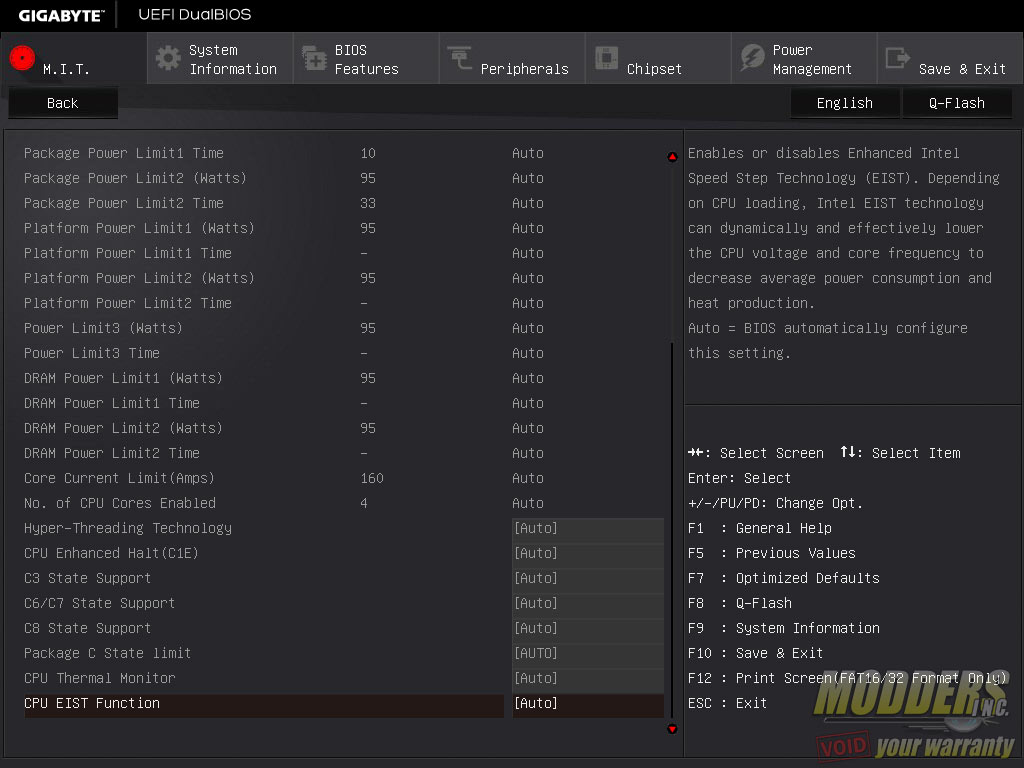
Task: Select Auto for DRAM Power Limit1 (Watts)
Action: [x=528, y=378]
